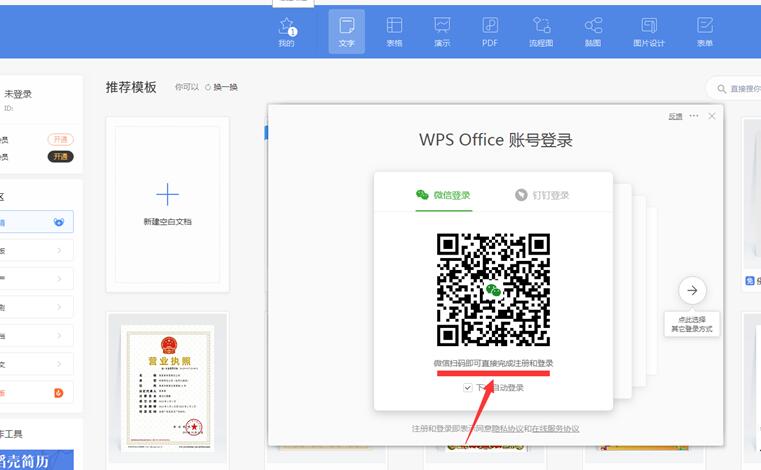Click the WeChat icon on the login tab
The height and width of the screenshot is (470, 761).
tap(422, 195)
